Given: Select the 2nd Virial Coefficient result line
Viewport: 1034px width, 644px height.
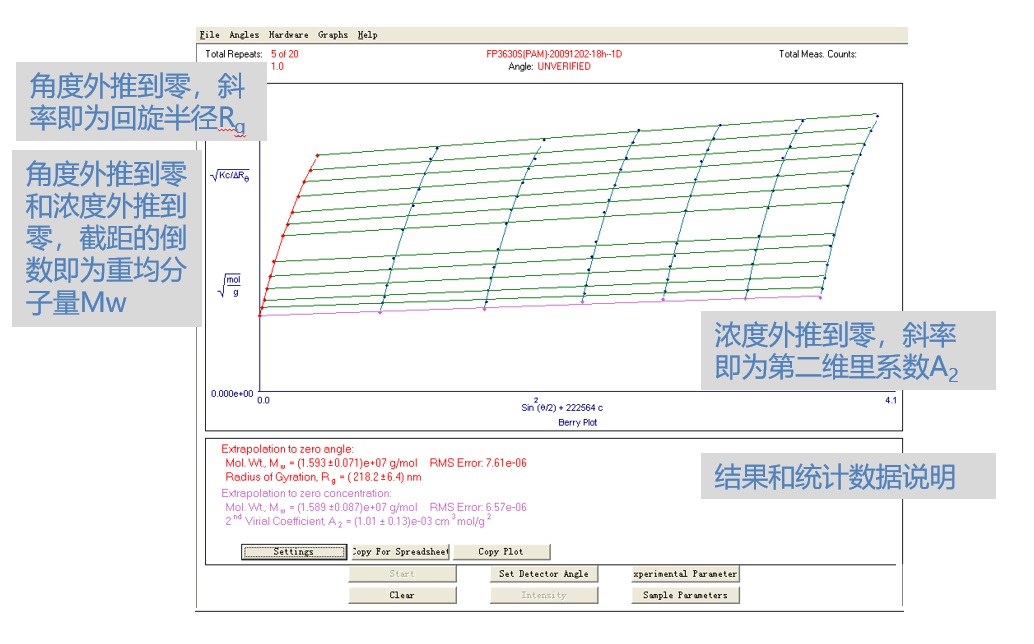Looking at the screenshot, I should [358, 520].
